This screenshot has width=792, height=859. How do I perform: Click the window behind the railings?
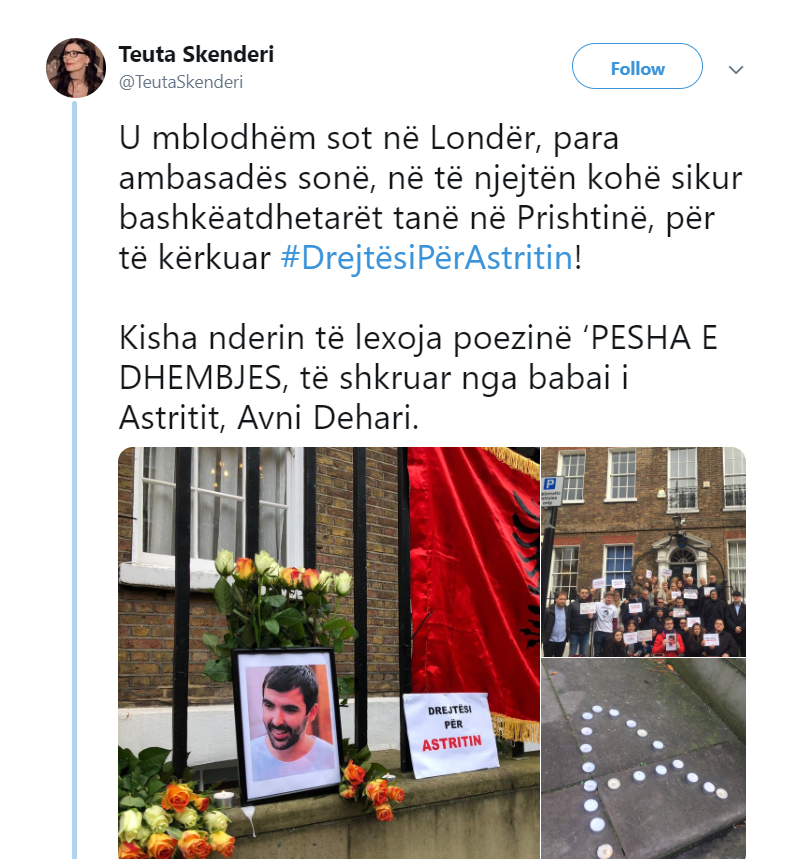[216, 507]
